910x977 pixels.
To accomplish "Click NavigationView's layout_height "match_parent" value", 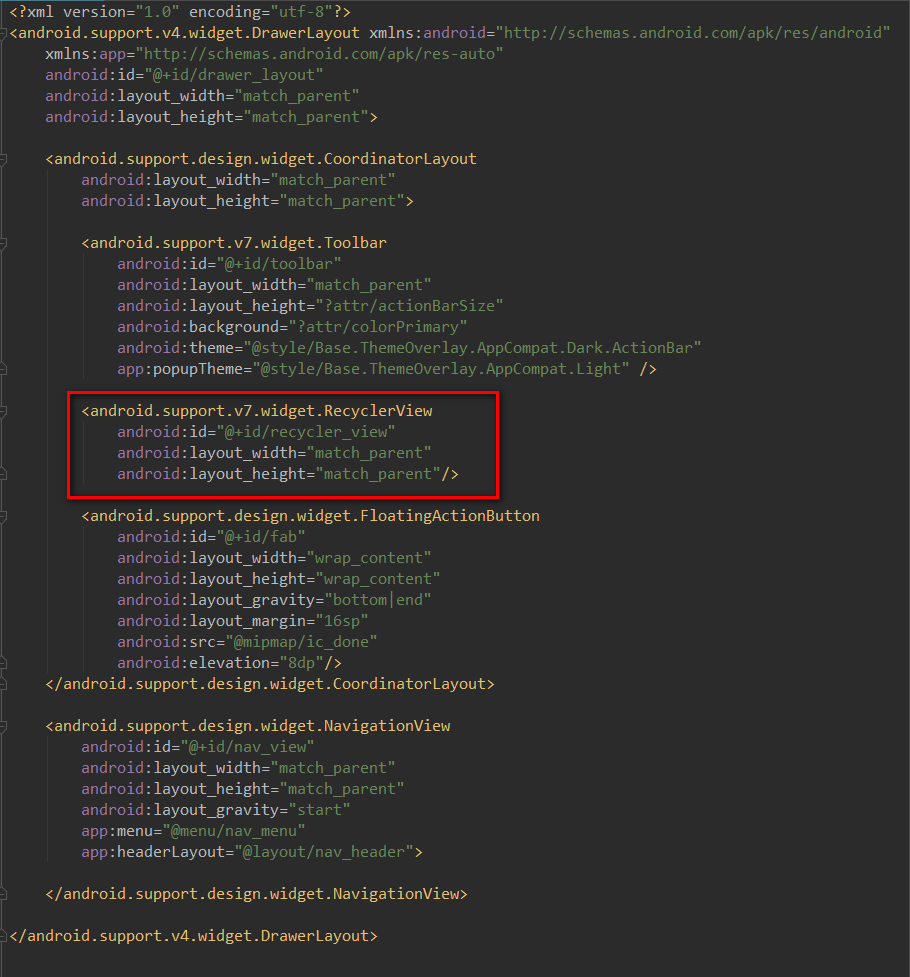I will click(x=342, y=789).
